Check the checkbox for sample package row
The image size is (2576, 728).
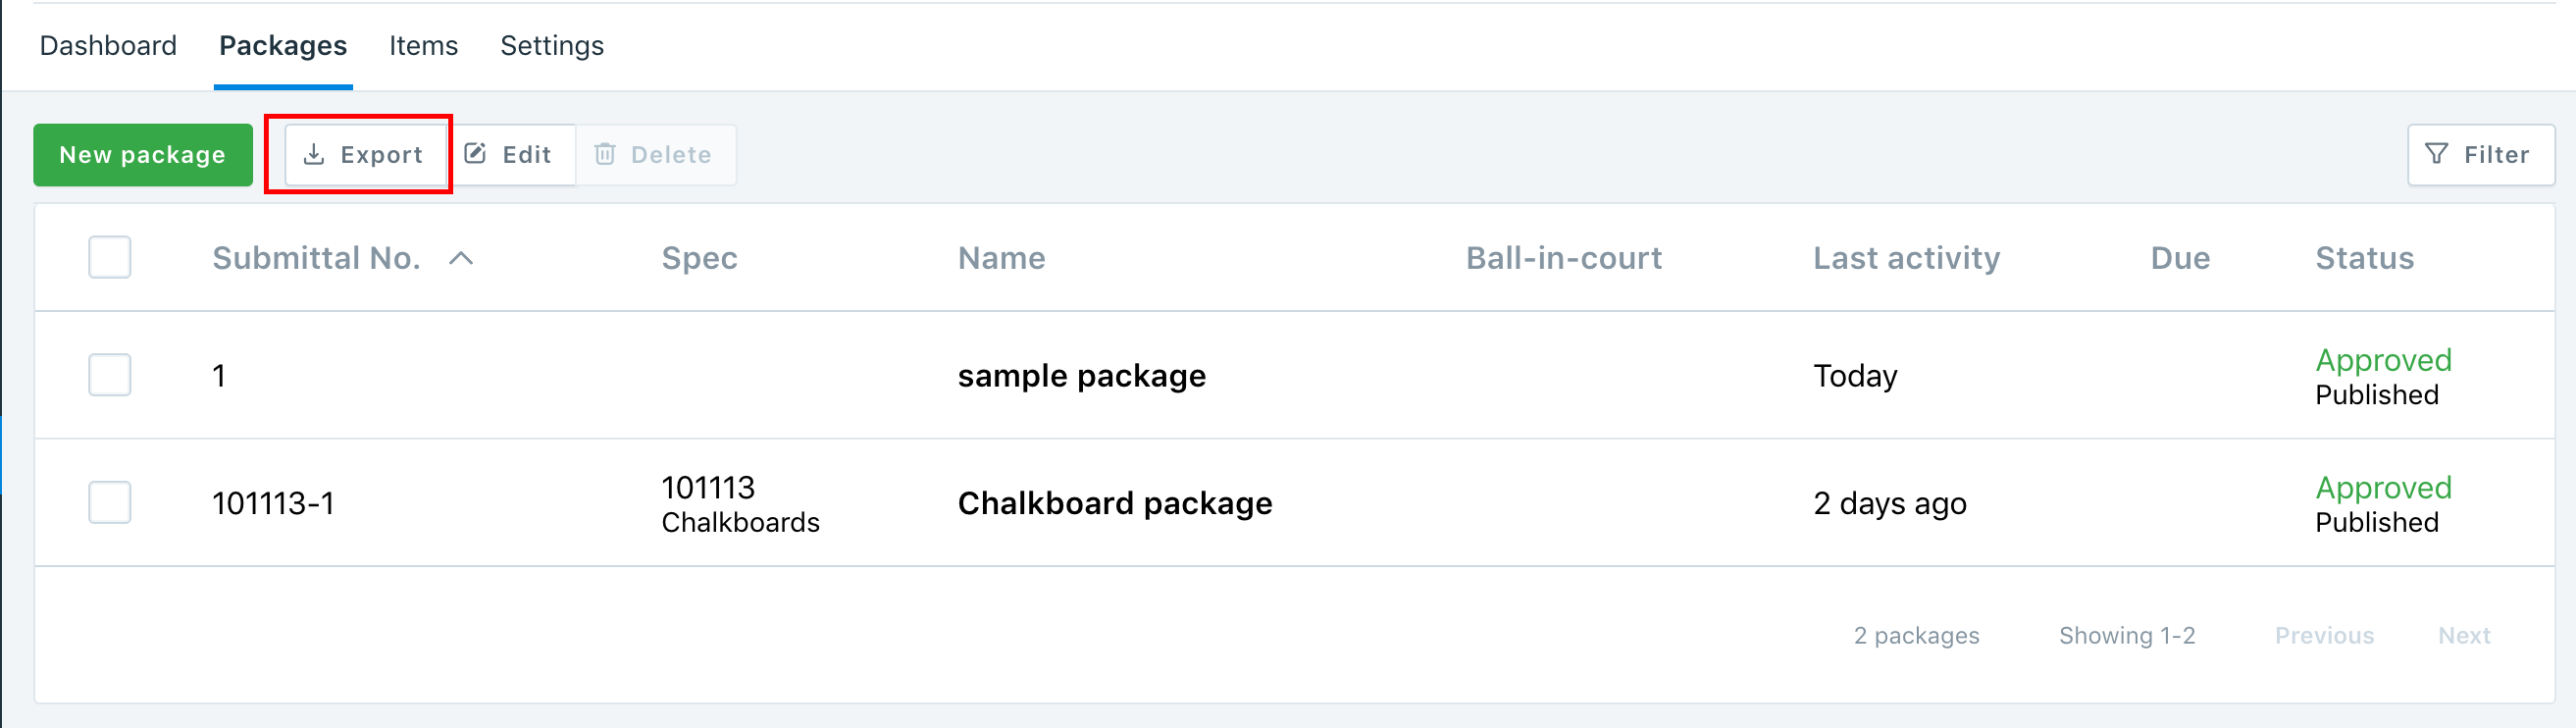(109, 375)
